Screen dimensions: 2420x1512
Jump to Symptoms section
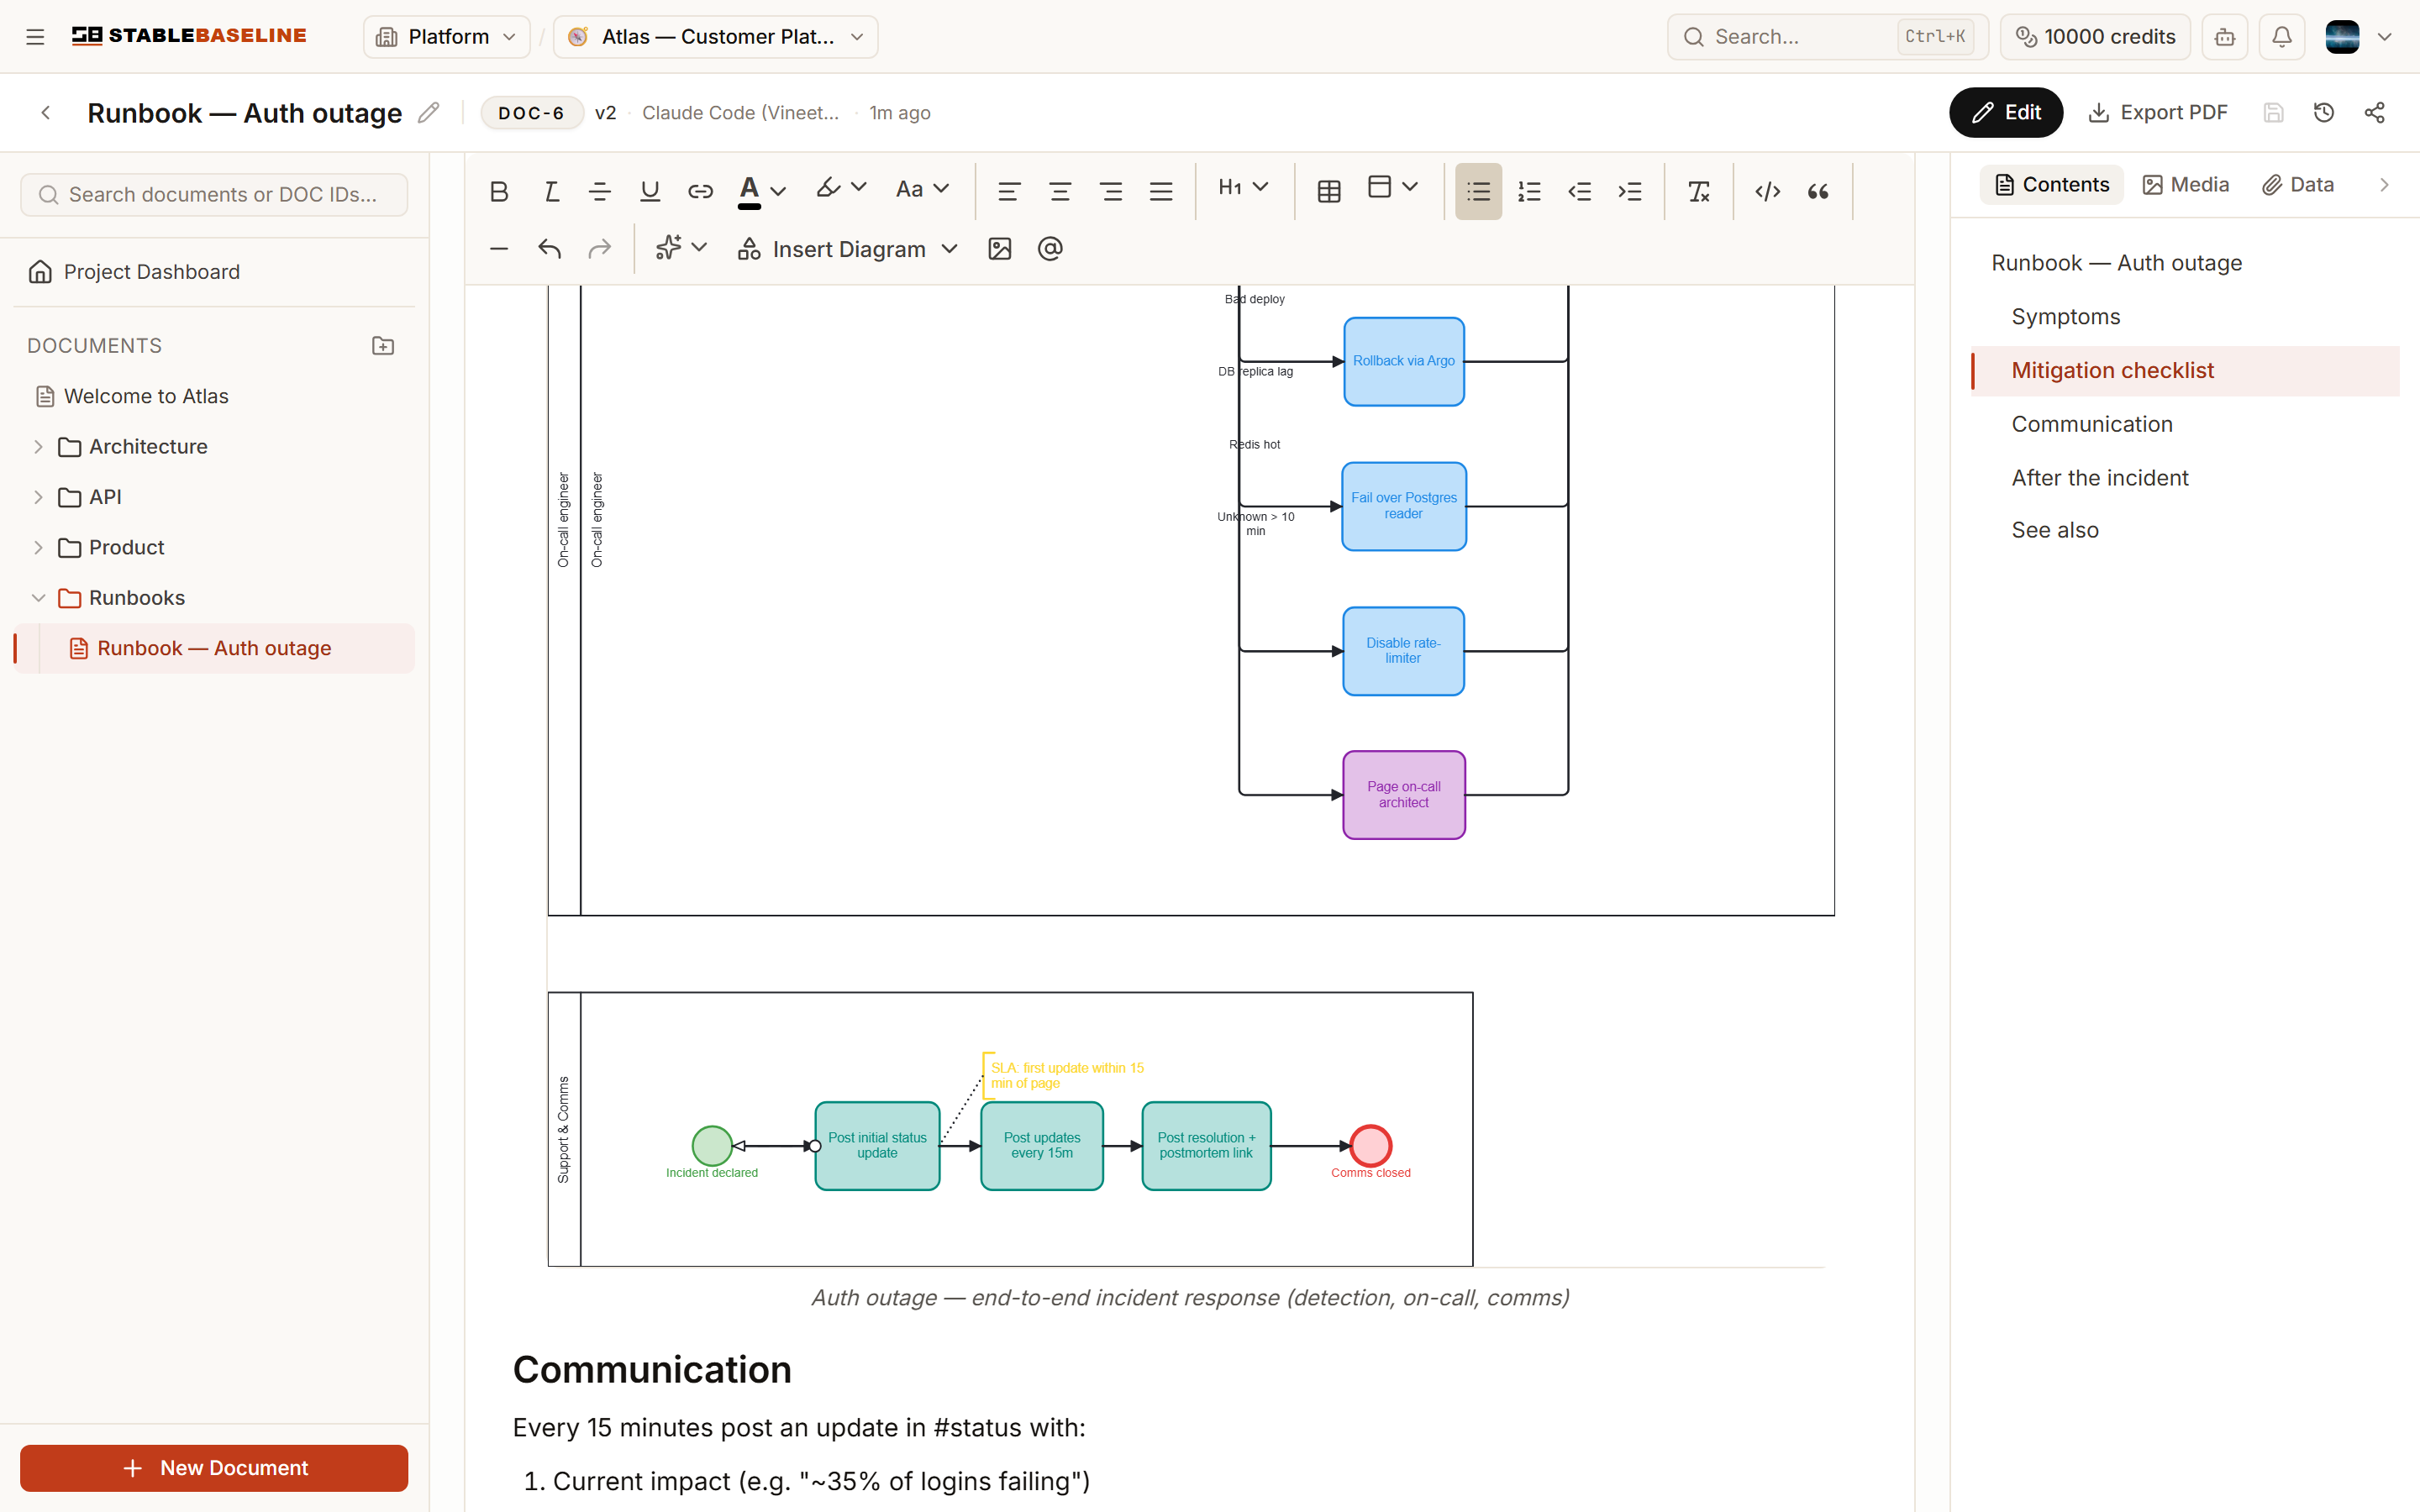click(x=2065, y=317)
